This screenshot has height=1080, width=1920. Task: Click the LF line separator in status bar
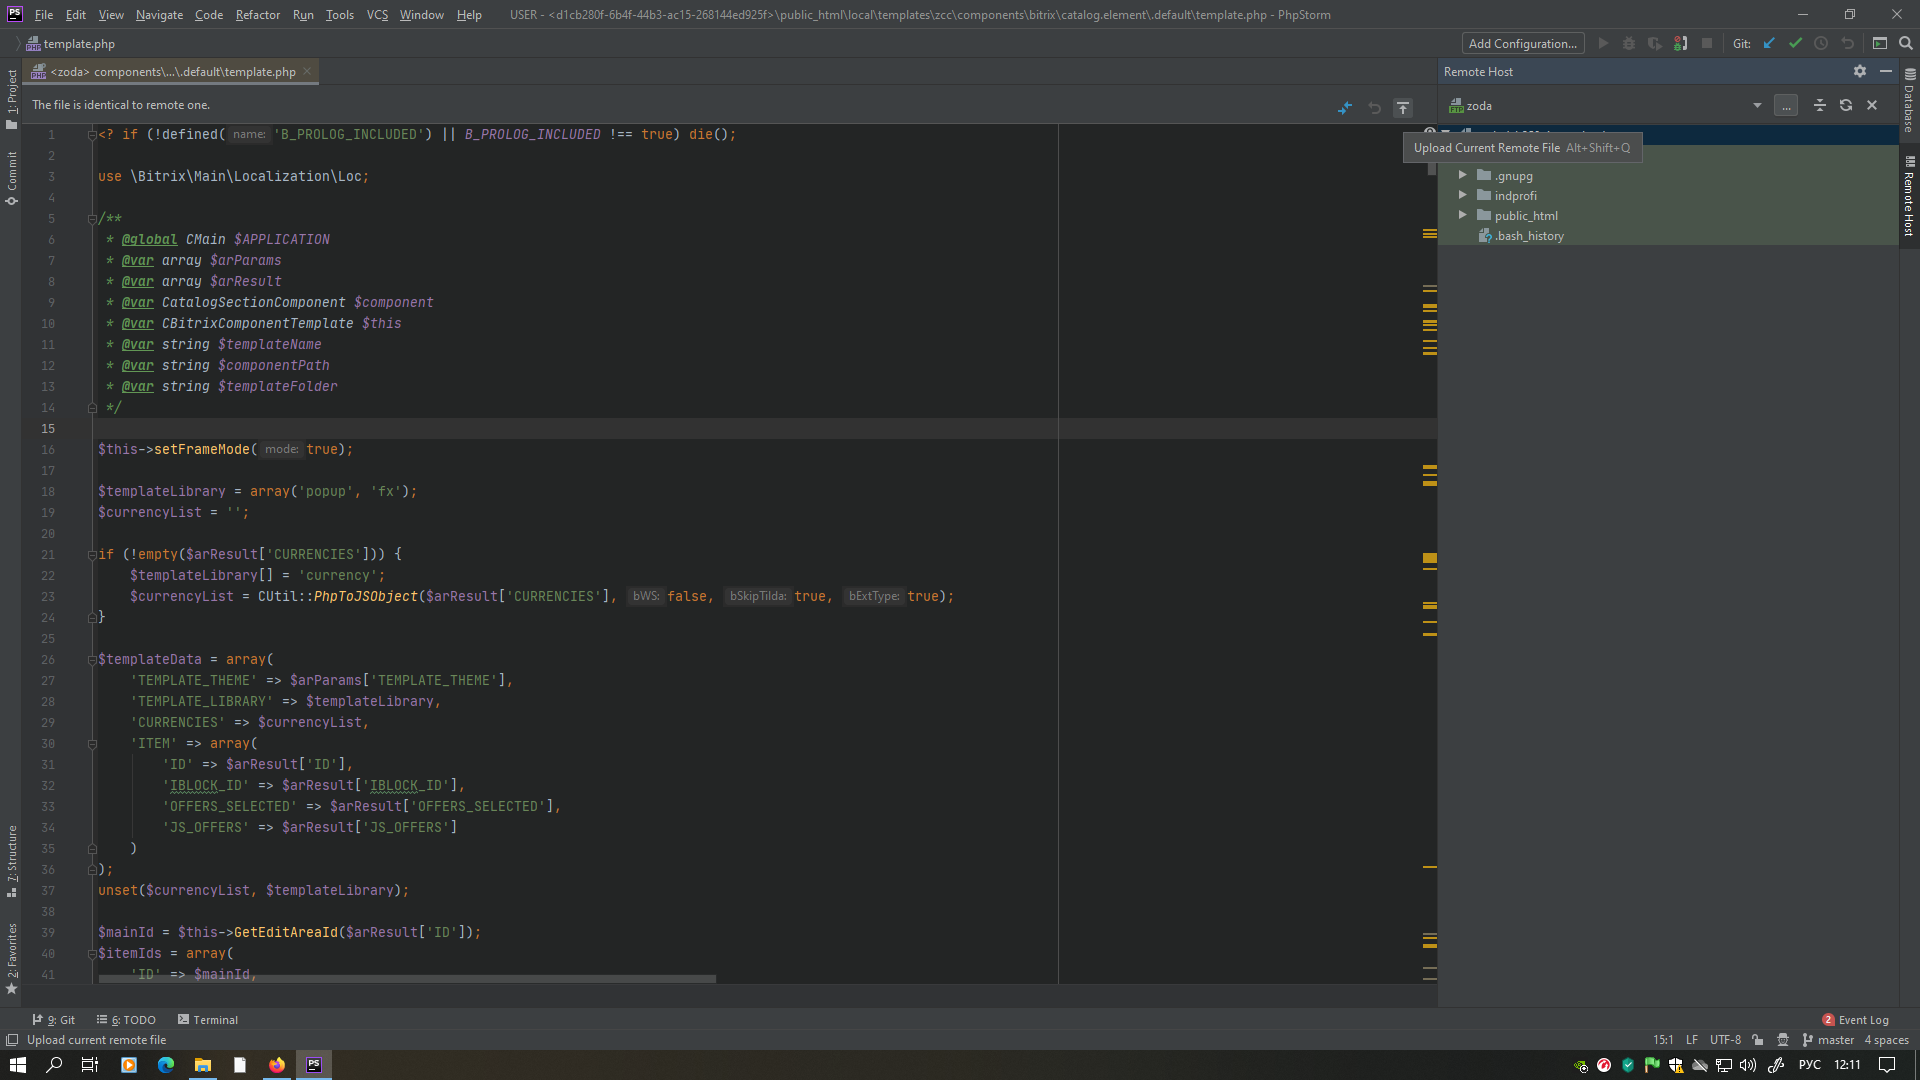click(x=1692, y=1040)
